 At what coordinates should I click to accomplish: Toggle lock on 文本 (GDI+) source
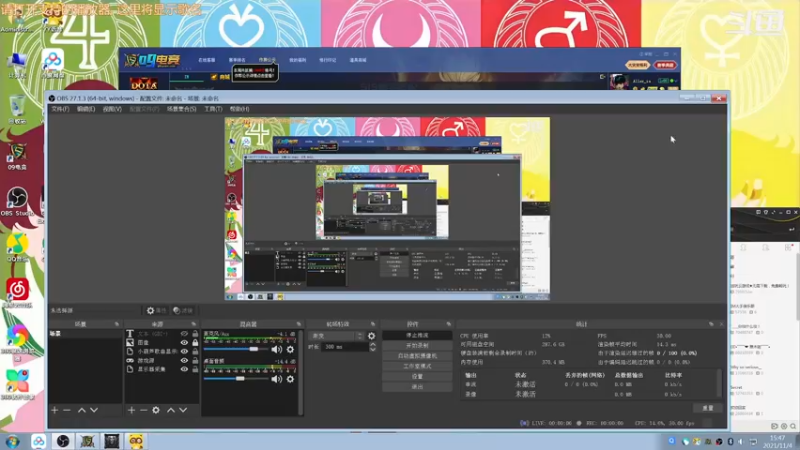pos(195,334)
